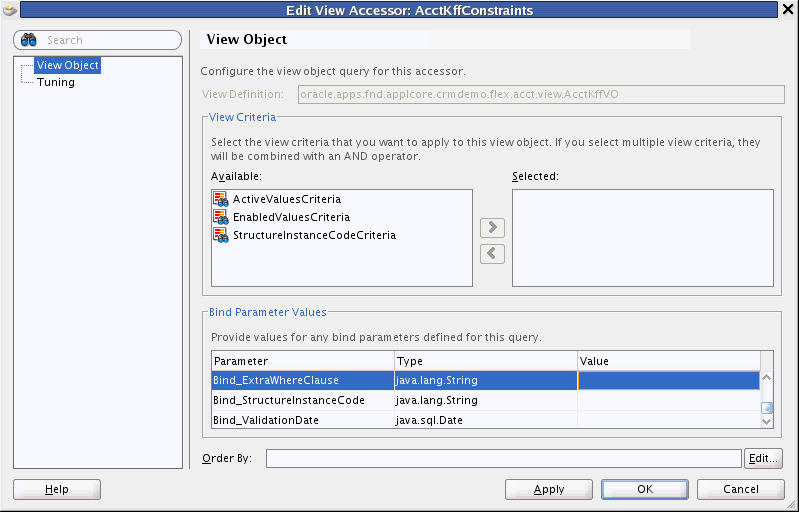799x512 pixels.
Task: Select the Bind_ExtraWhereClause parameter row
Action: [x=486, y=380]
